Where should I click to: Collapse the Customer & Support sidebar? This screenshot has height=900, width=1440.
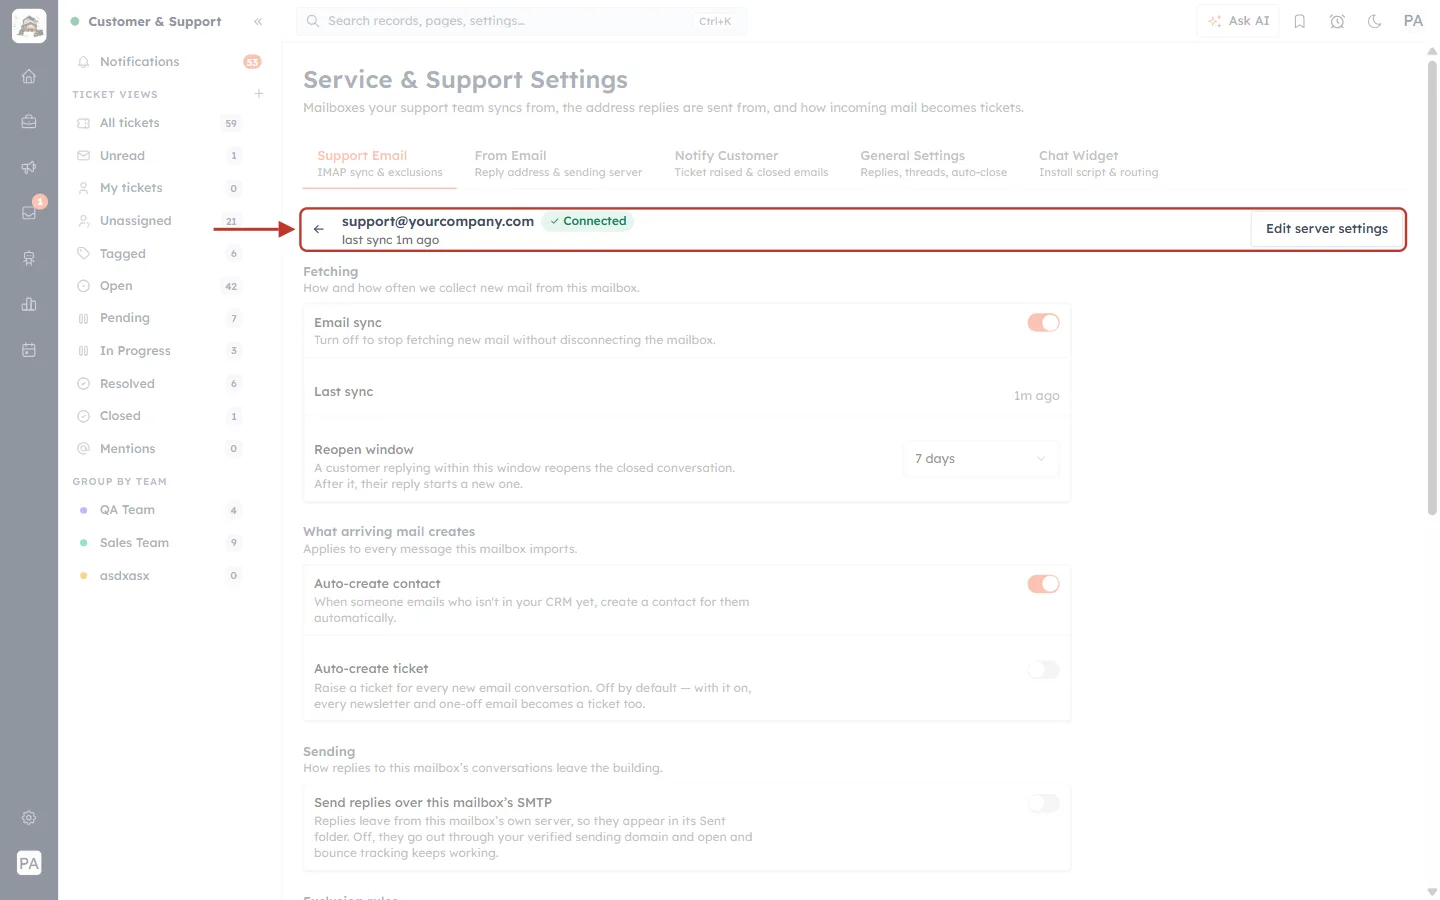(258, 21)
